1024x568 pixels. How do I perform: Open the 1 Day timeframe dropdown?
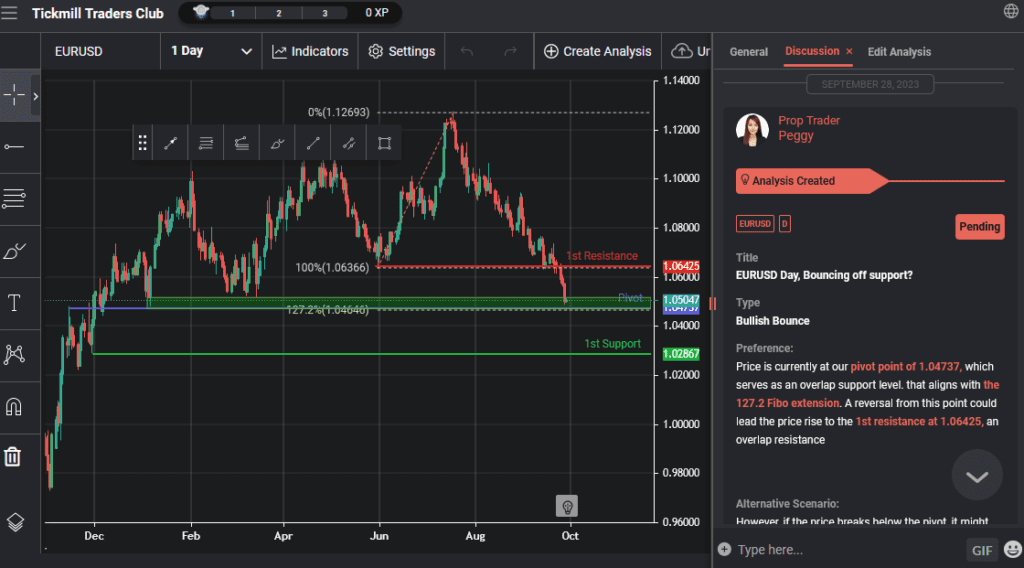pos(211,51)
